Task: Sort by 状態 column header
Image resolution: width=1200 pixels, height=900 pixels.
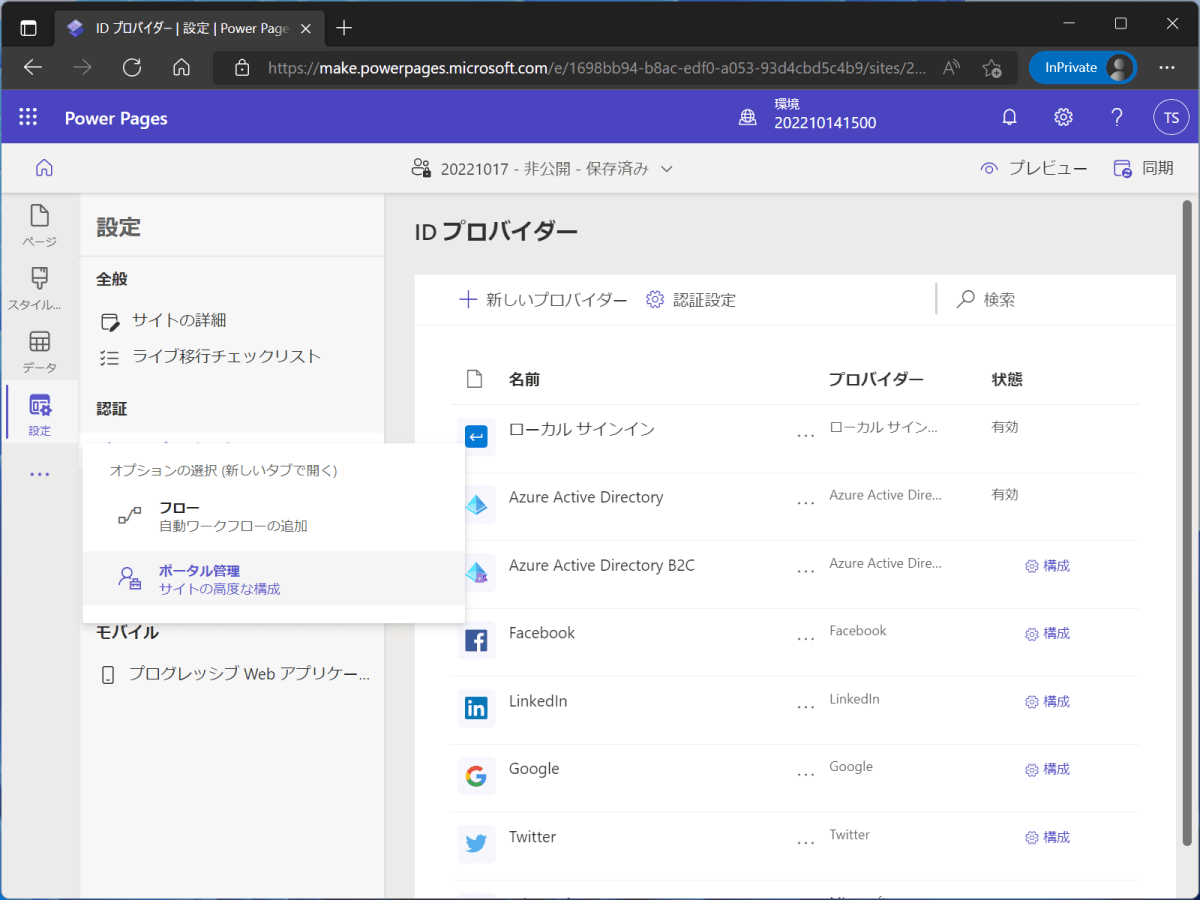Action: 1007,379
